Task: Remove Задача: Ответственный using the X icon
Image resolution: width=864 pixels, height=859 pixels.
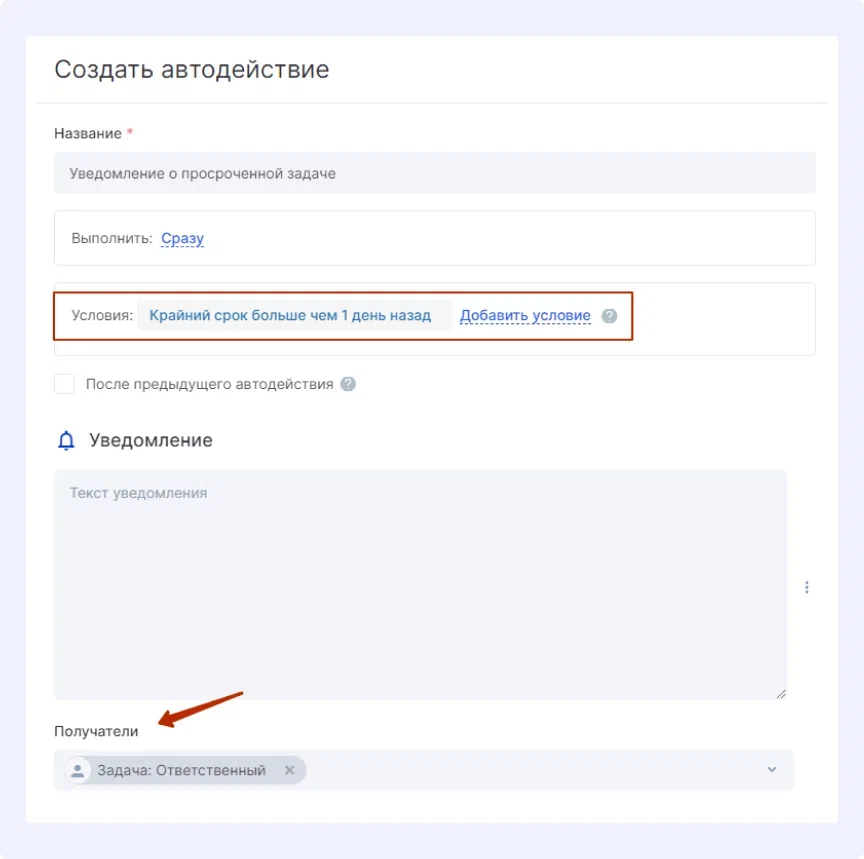Action: (x=289, y=770)
